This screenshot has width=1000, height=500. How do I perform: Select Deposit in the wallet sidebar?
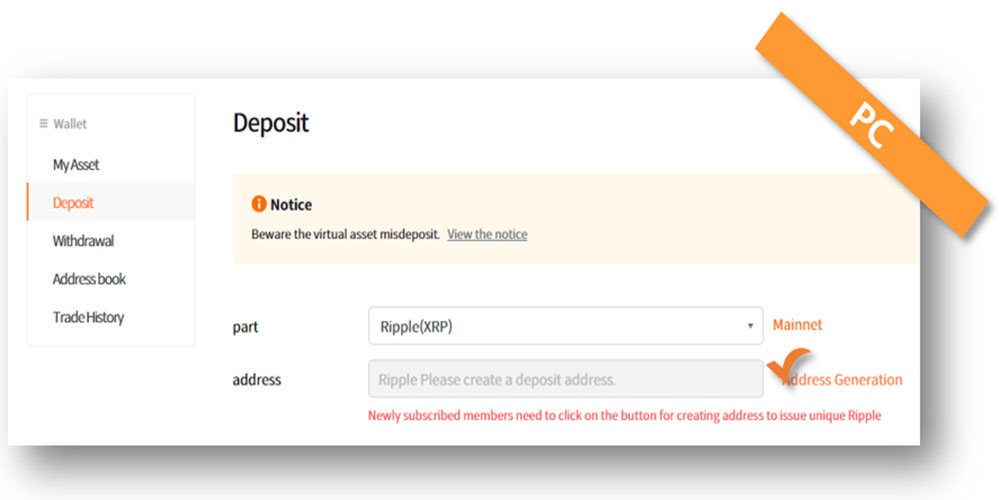point(73,203)
